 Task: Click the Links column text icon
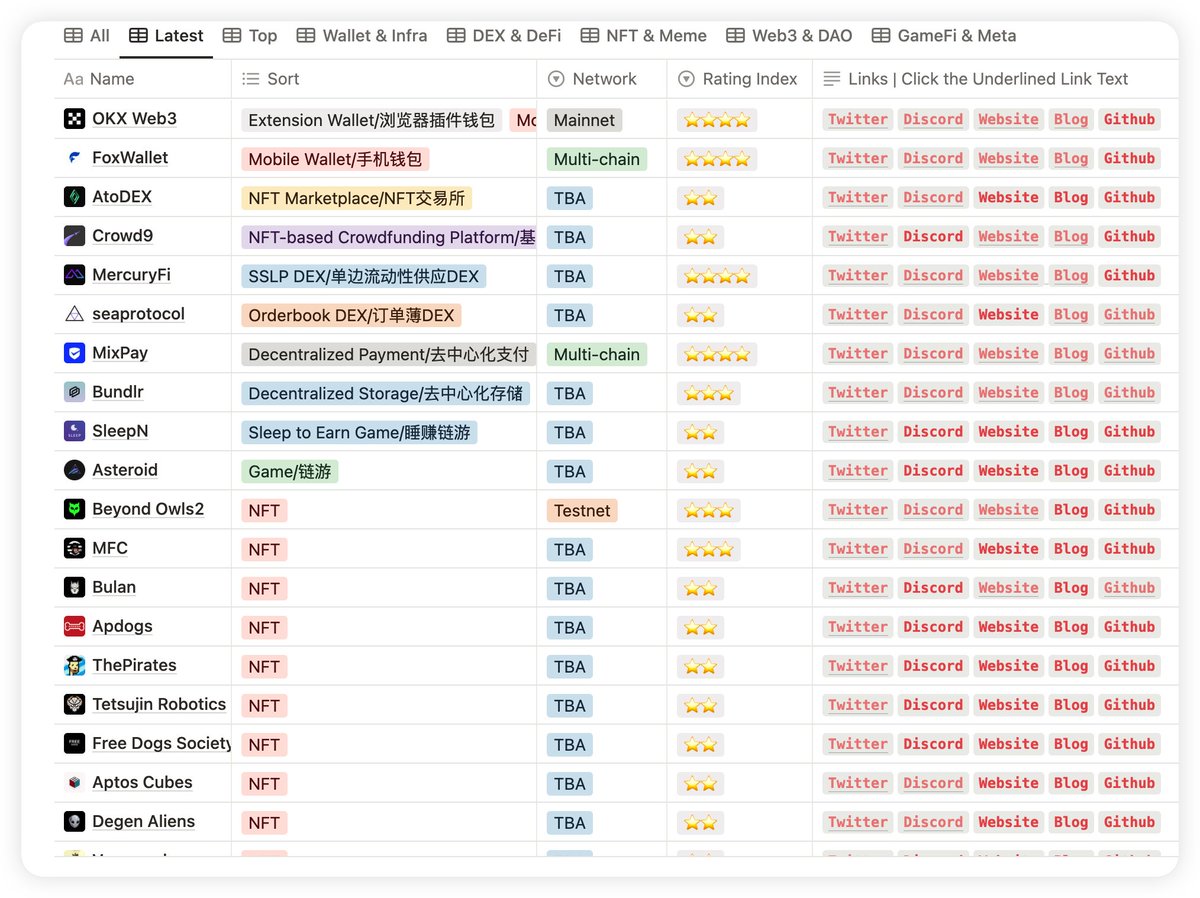pos(831,79)
